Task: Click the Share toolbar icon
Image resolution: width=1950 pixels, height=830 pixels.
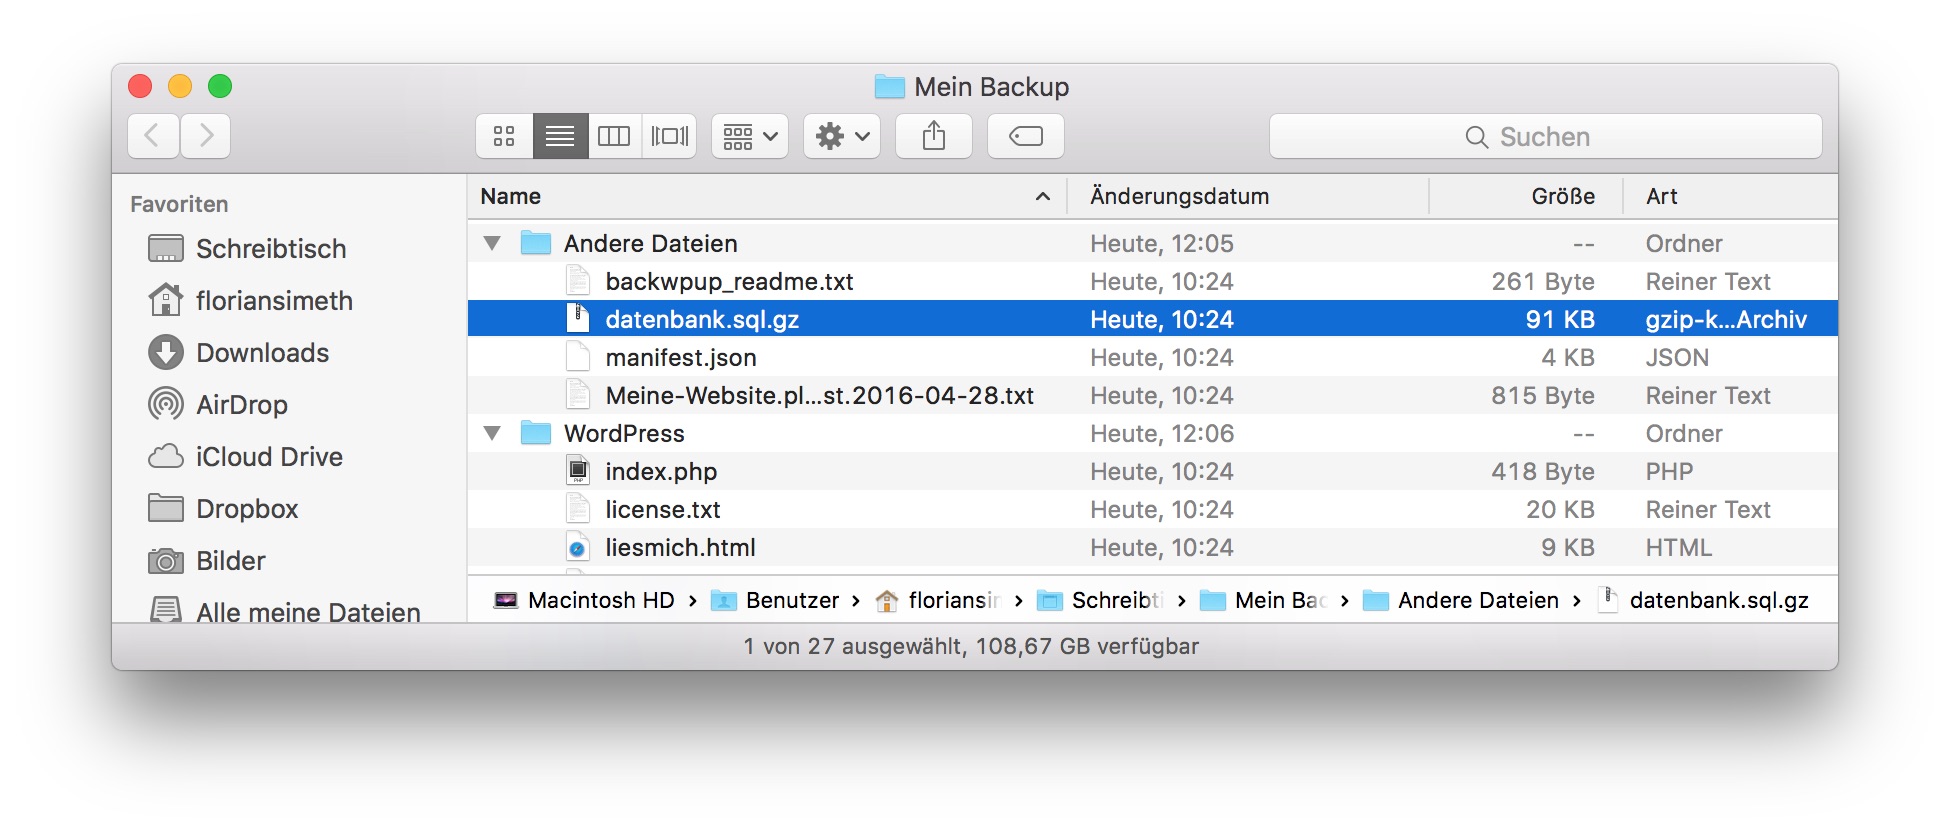Action: pos(933,136)
